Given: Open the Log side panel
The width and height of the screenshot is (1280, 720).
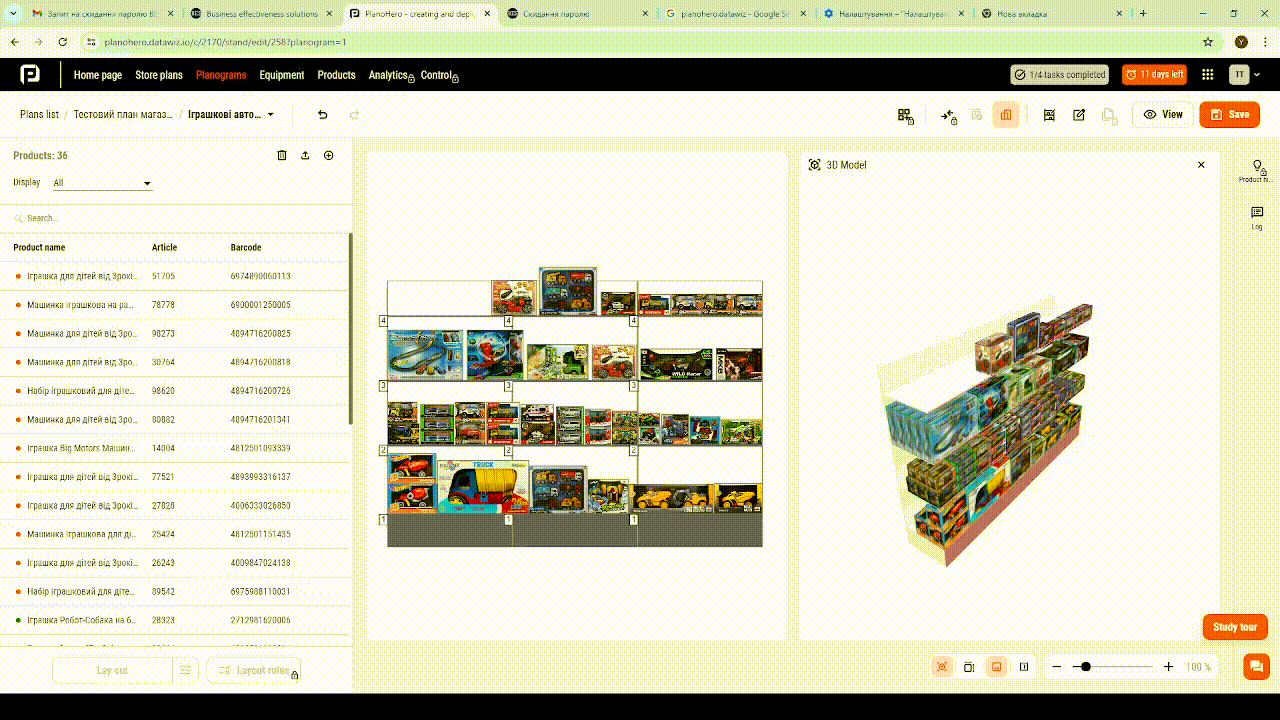Looking at the screenshot, I should (1257, 217).
